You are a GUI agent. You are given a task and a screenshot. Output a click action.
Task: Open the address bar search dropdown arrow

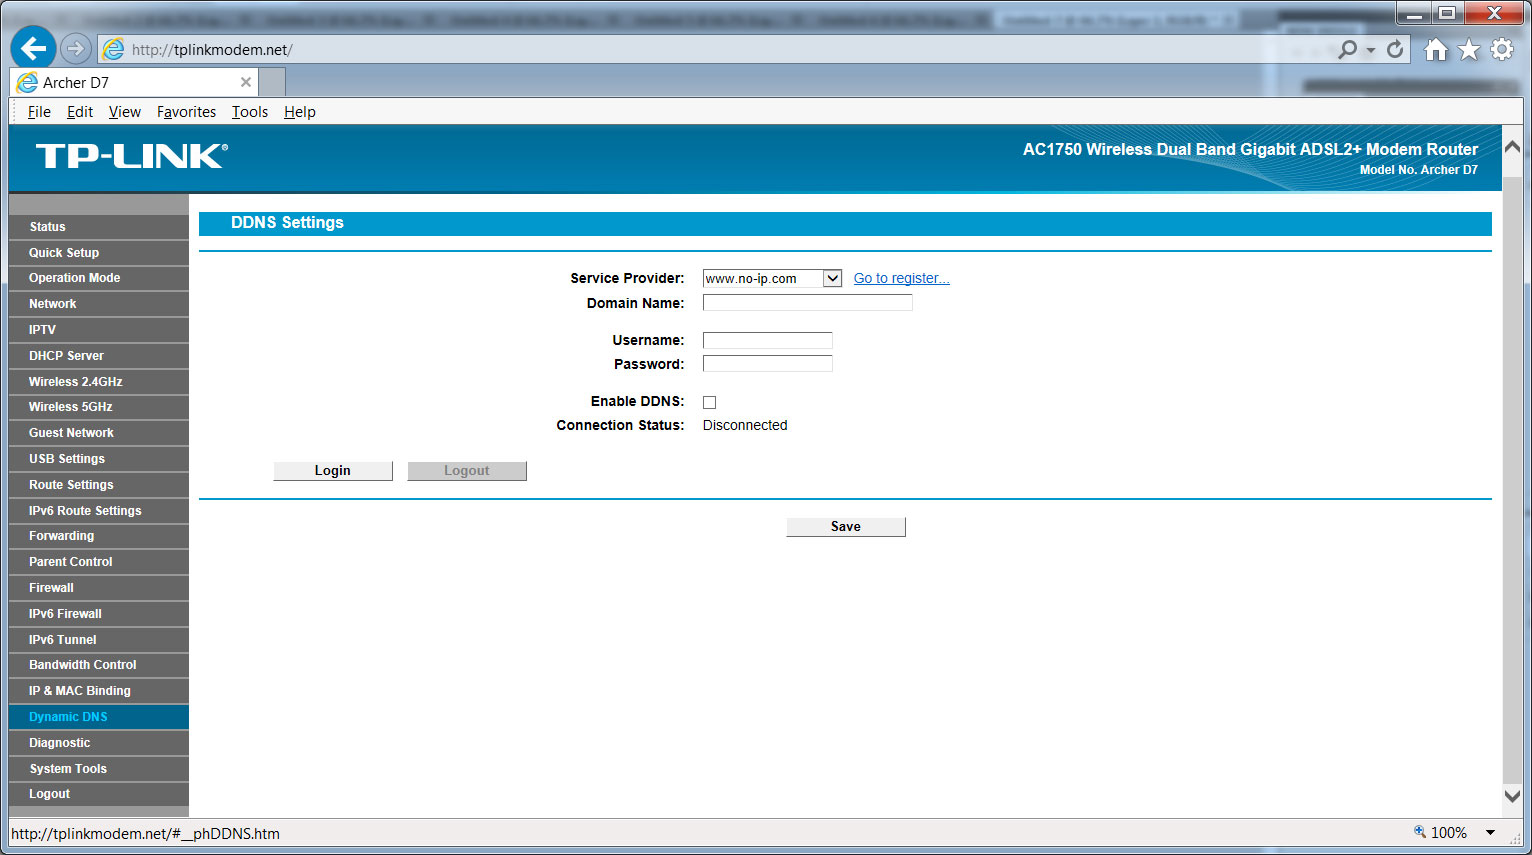pos(1371,50)
